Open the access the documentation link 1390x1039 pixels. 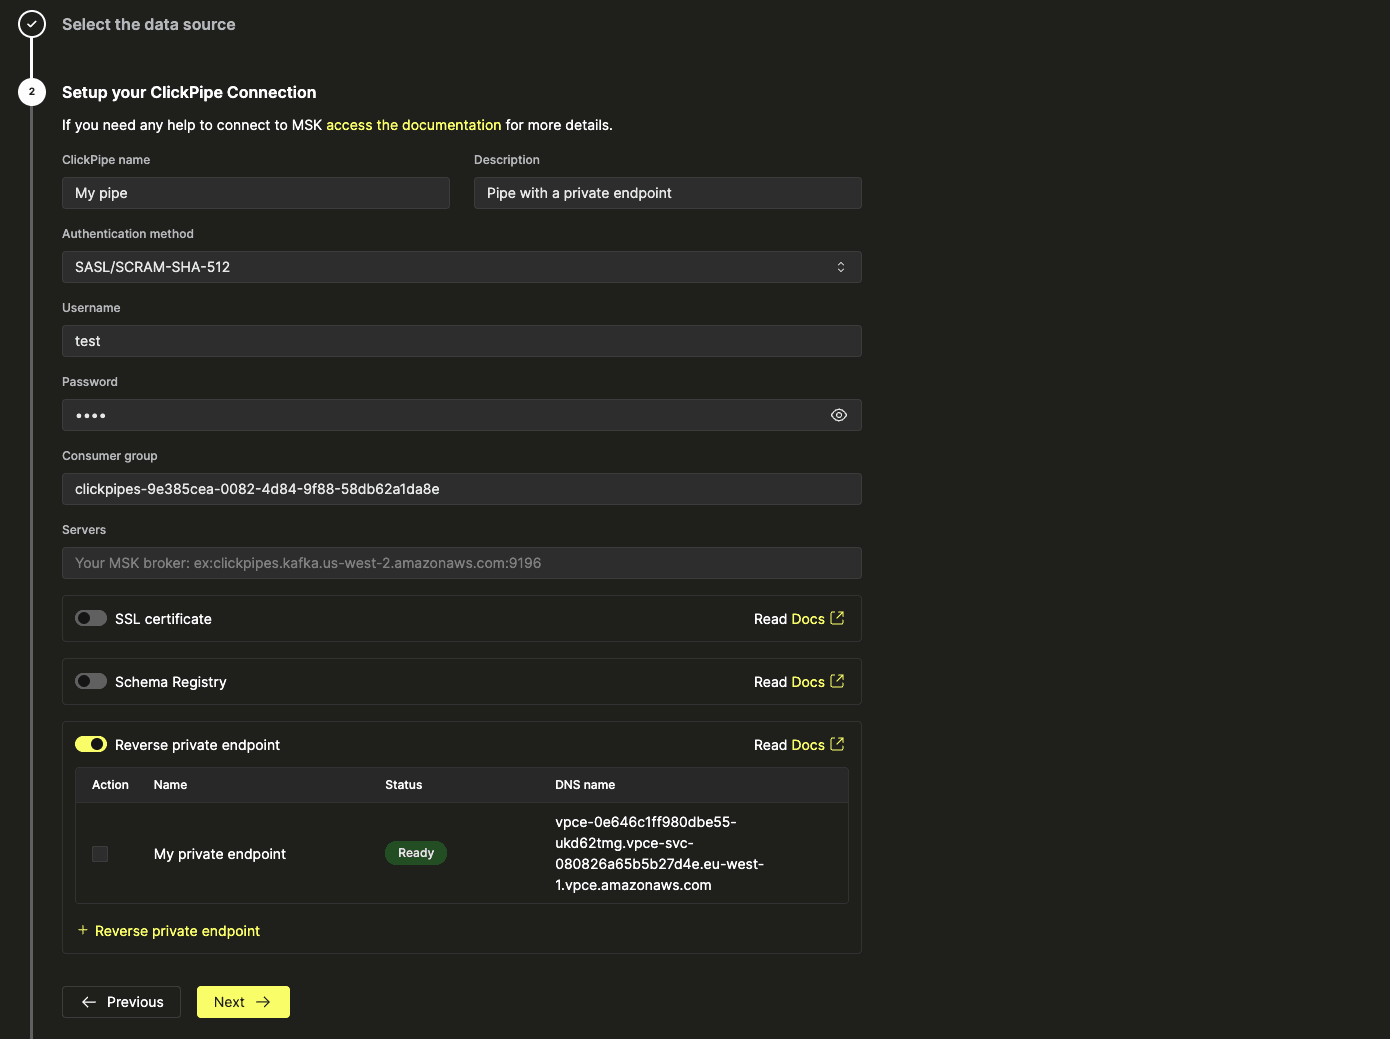413,125
